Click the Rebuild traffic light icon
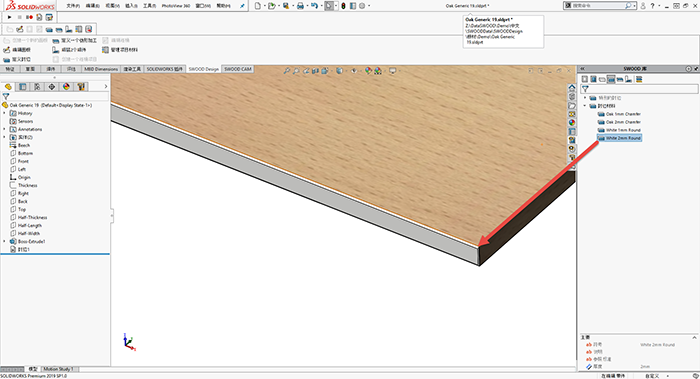 343,6
